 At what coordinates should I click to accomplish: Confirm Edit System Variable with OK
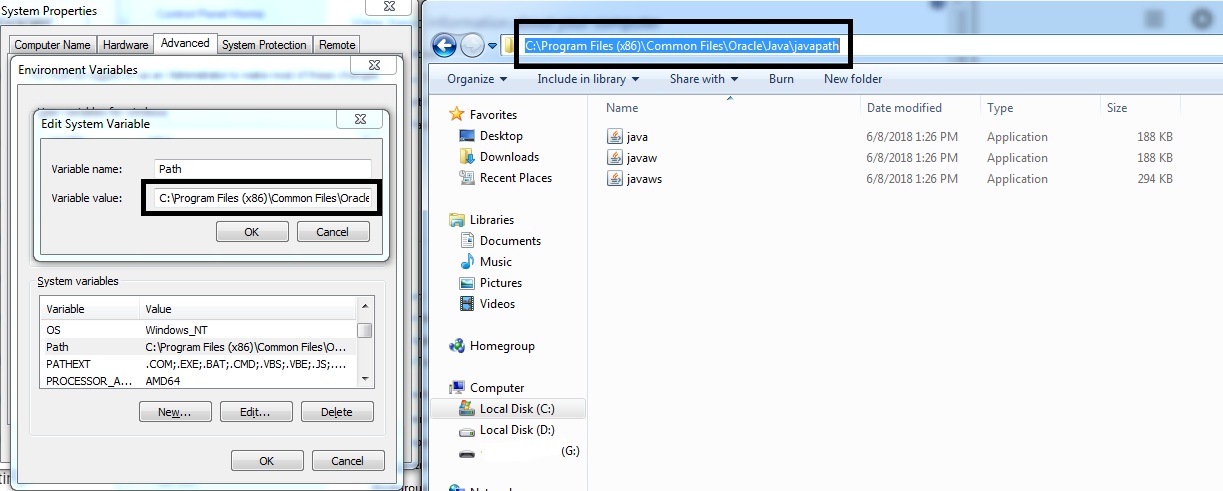pyautogui.click(x=252, y=231)
